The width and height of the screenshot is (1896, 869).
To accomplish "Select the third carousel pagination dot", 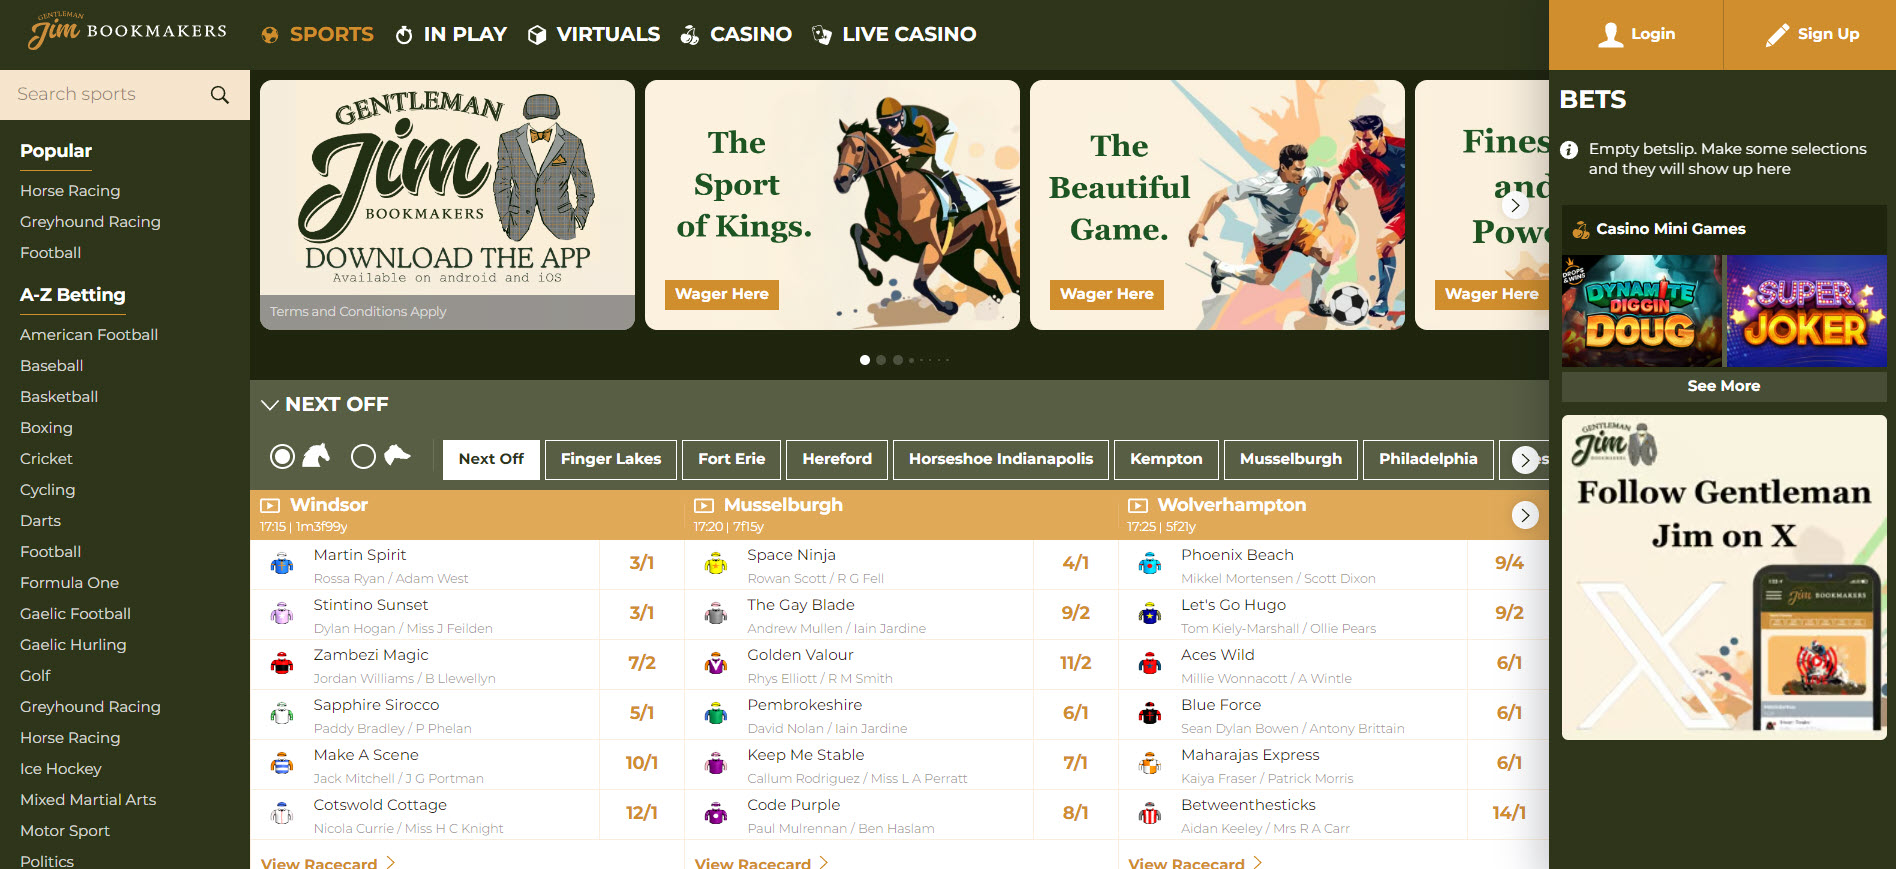I will (x=898, y=360).
